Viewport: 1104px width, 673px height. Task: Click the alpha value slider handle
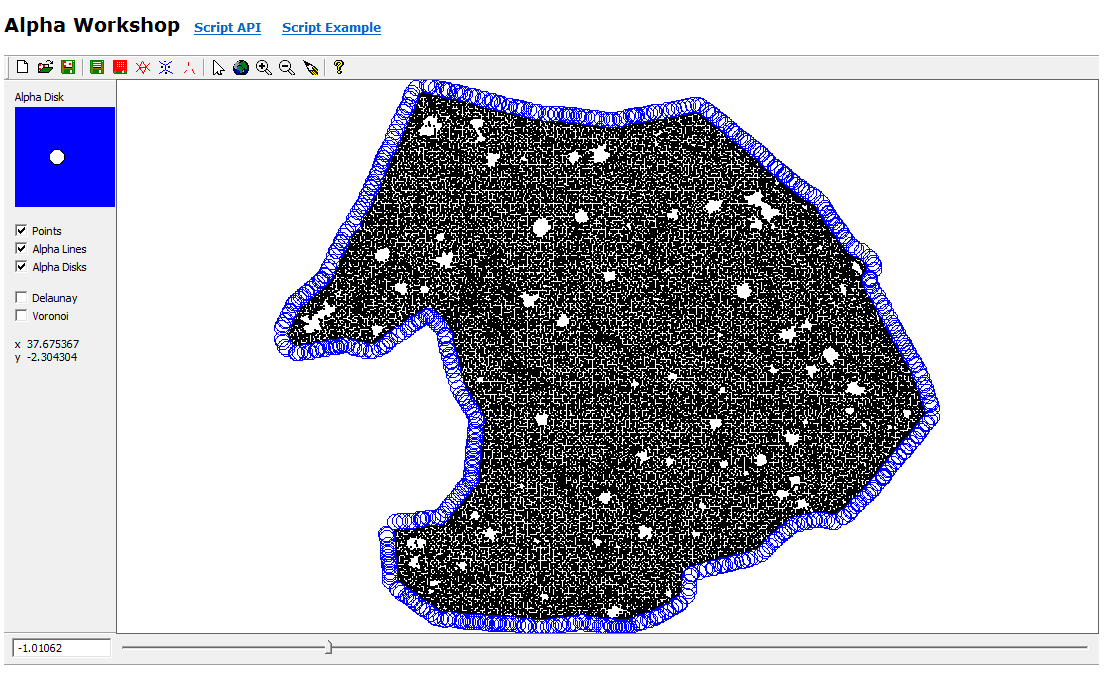330,647
